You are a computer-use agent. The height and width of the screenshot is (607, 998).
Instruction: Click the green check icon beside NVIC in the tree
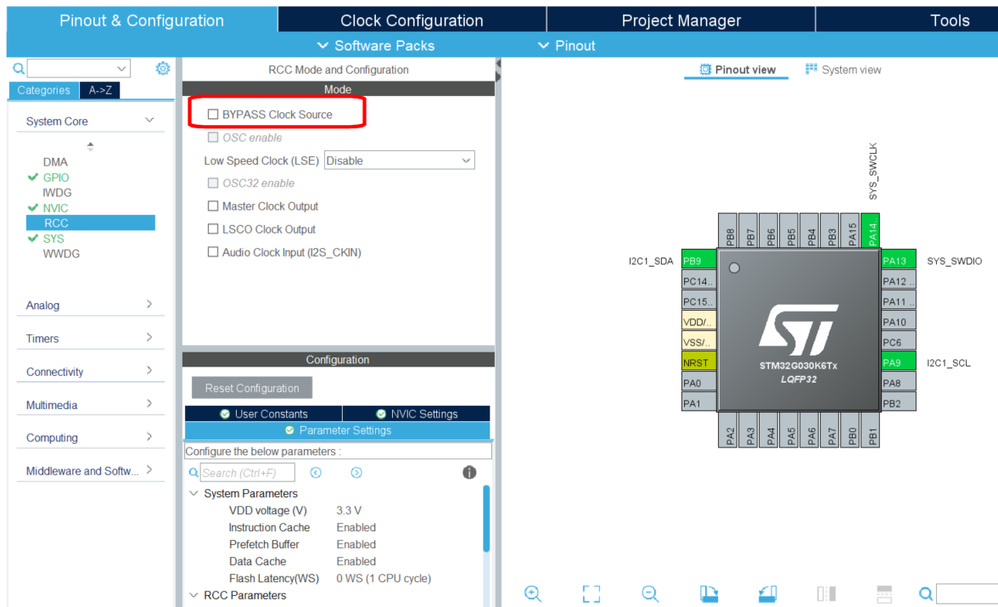[33, 207]
